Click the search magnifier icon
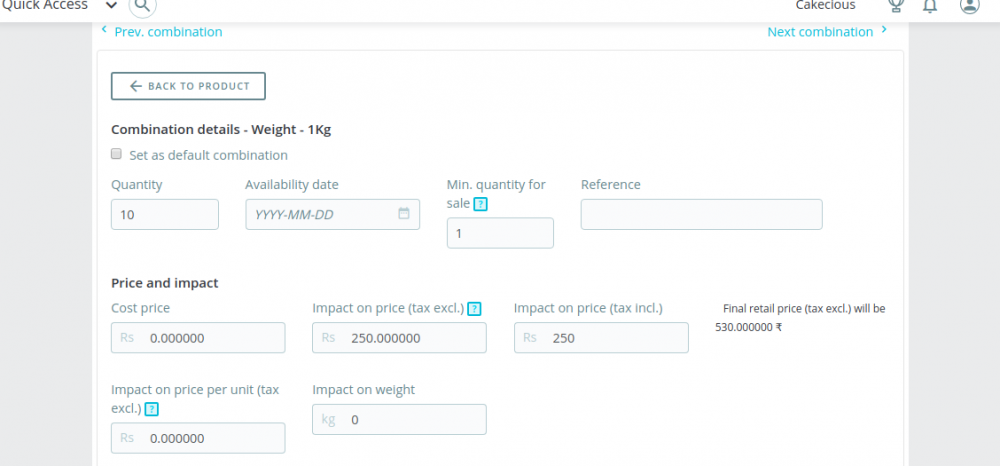 (143, 6)
